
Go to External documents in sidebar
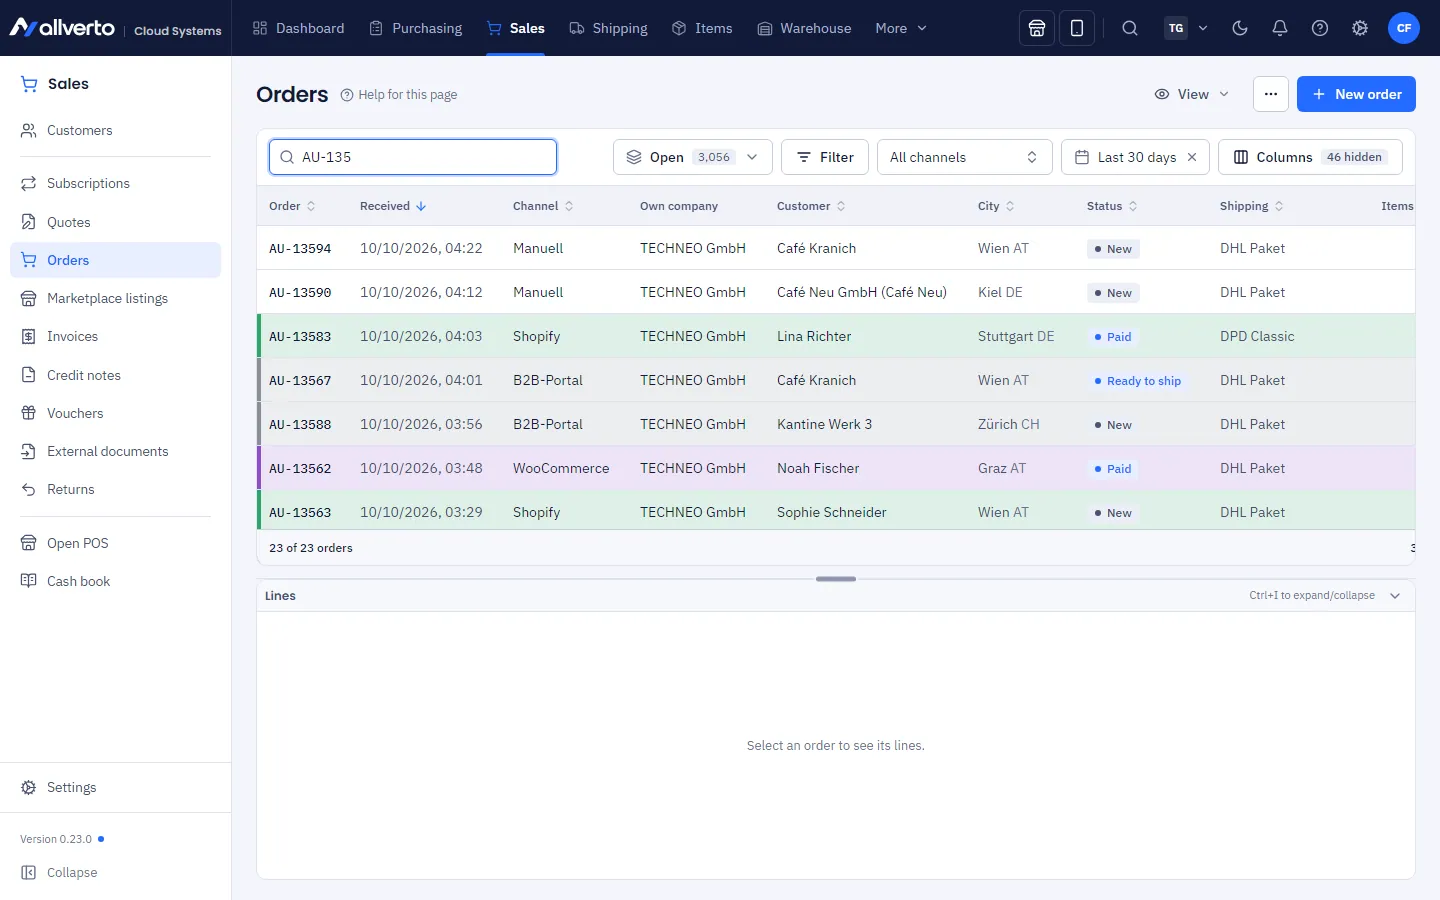tap(115, 451)
